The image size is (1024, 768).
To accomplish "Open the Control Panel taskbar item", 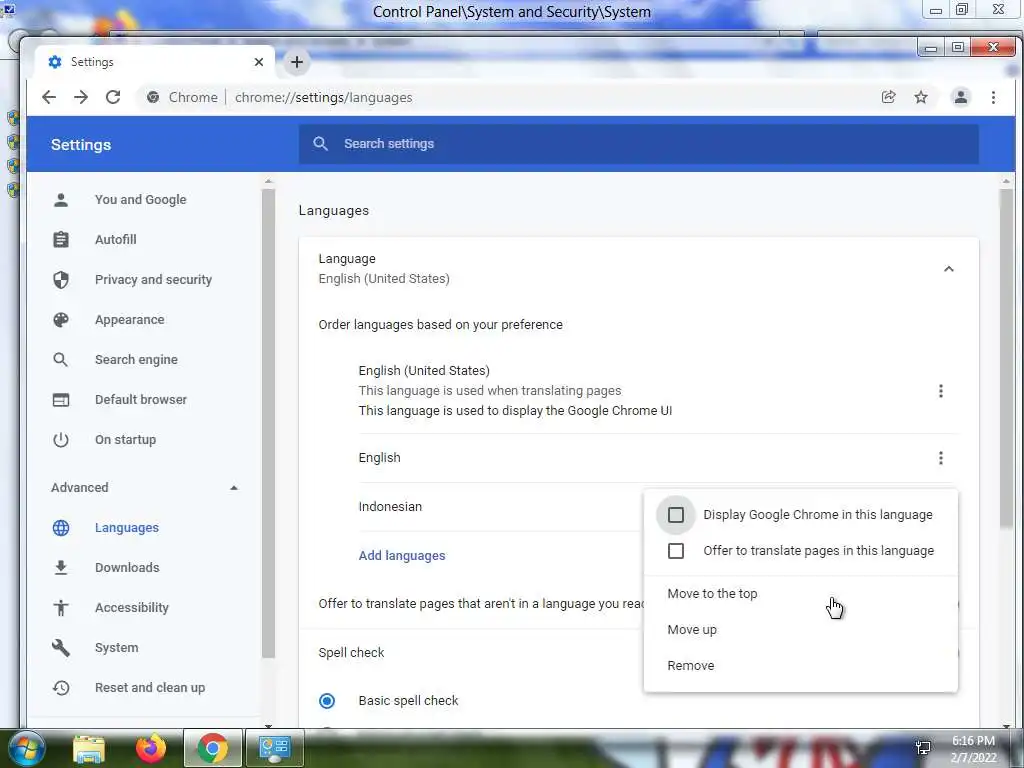I will coord(274,748).
